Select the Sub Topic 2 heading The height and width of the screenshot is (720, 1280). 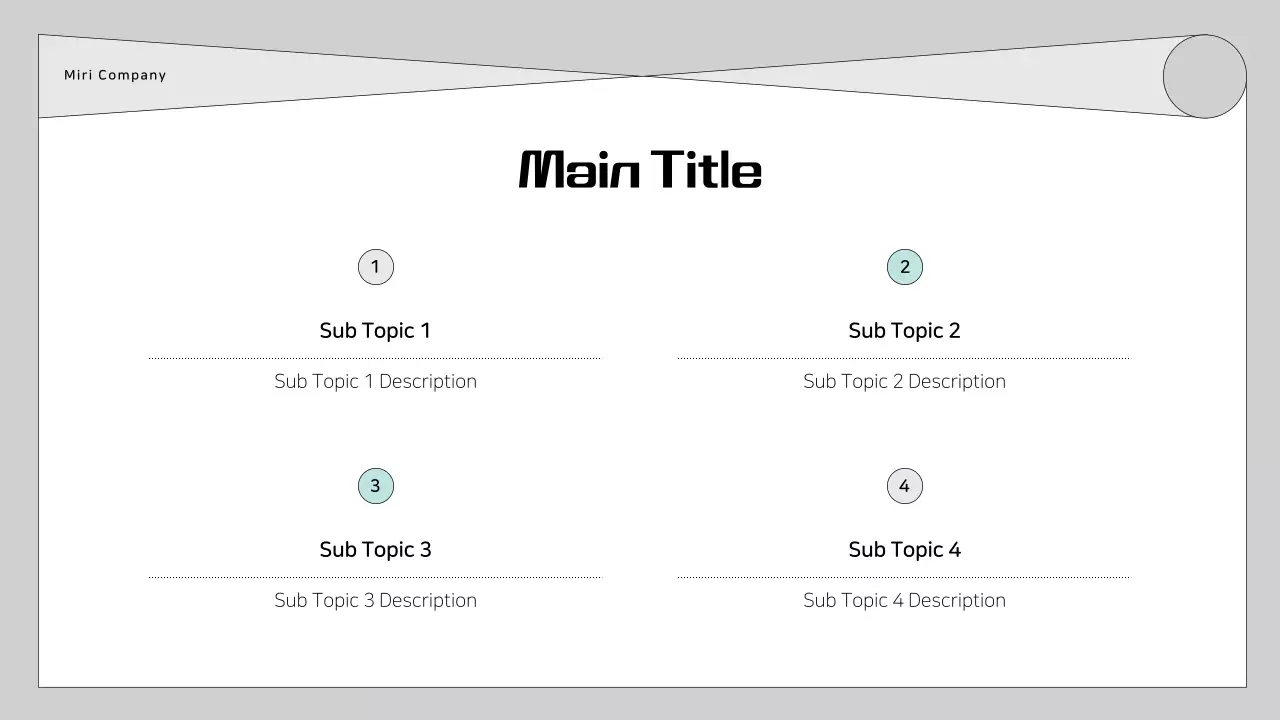click(x=904, y=331)
